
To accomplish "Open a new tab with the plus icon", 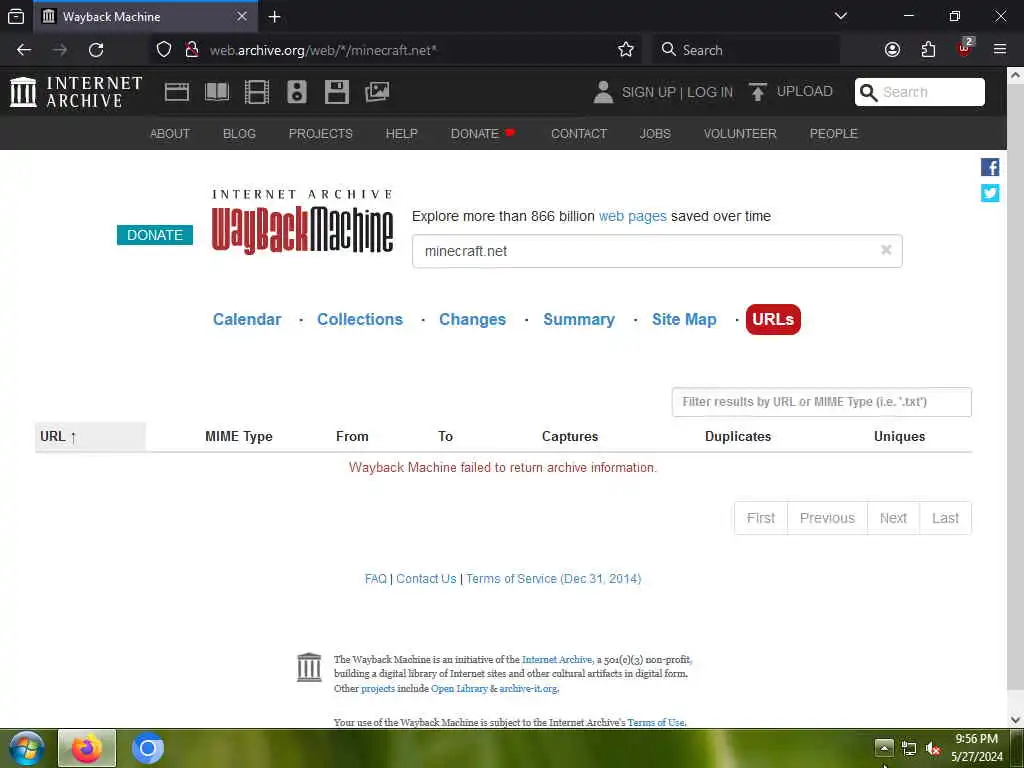I will coord(274,16).
